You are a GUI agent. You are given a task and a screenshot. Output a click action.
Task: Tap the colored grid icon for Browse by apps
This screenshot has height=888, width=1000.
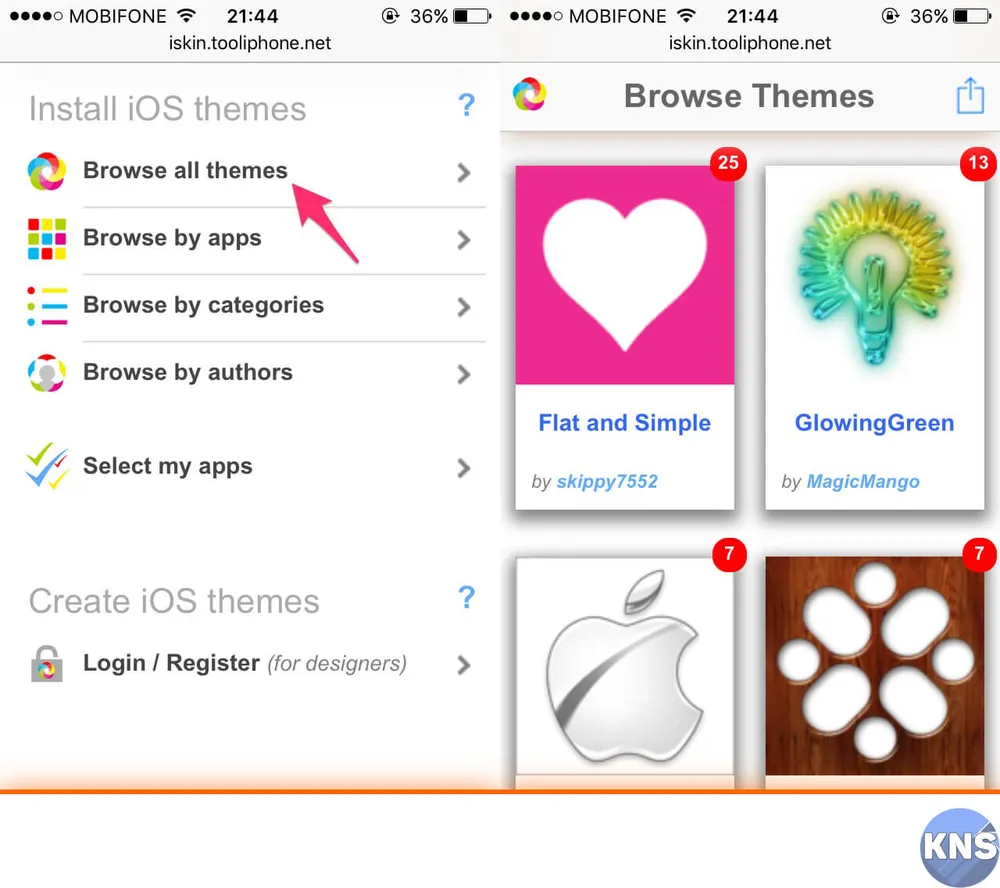pyautogui.click(x=47, y=239)
